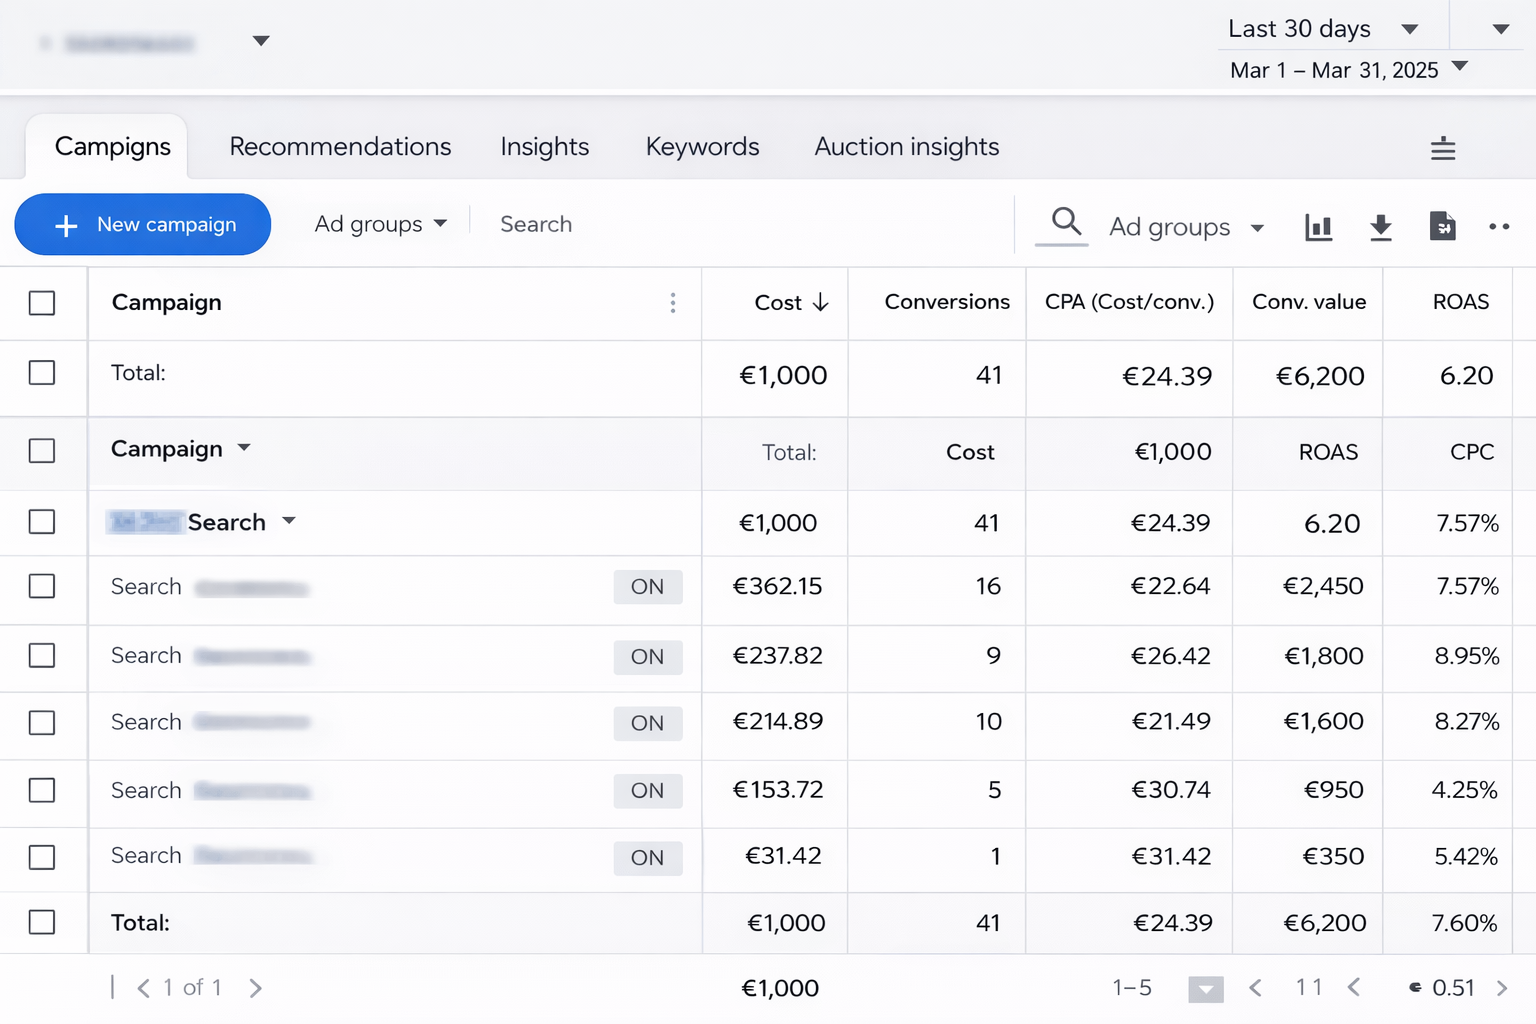This screenshot has width=1536, height=1024.
Task: Tick the select-all checkbox in header row
Action: [42, 303]
